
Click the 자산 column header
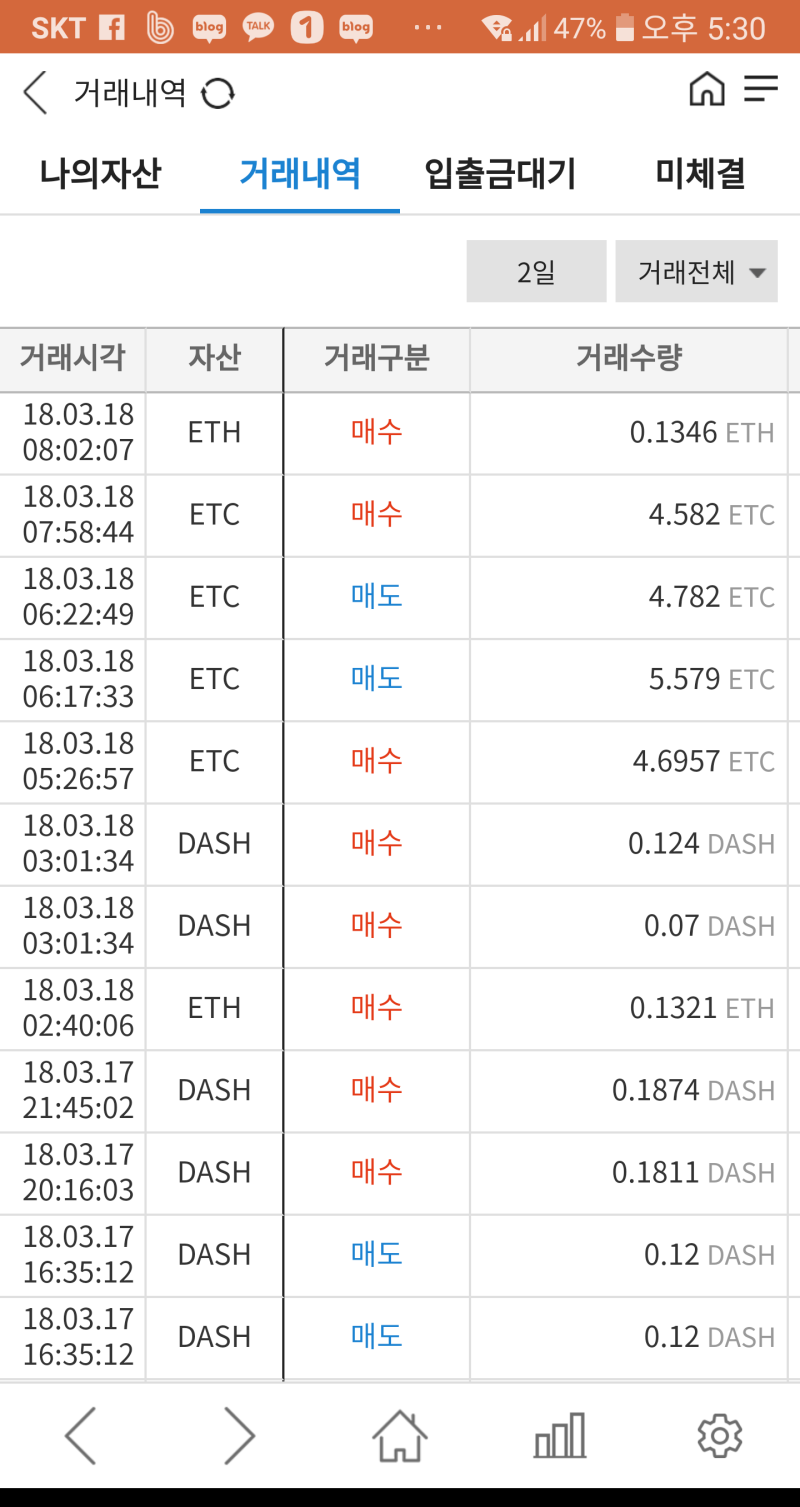[214, 358]
